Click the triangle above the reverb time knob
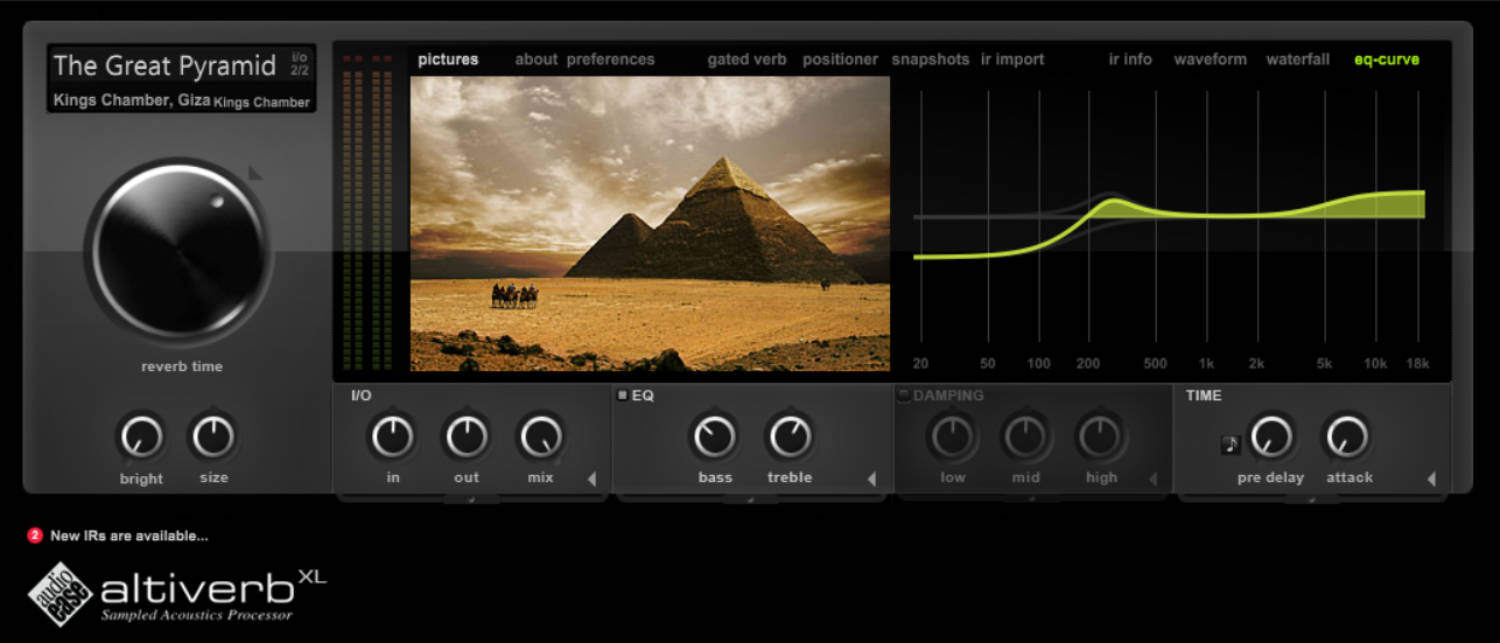Image resolution: width=1500 pixels, height=643 pixels. point(255,173)
